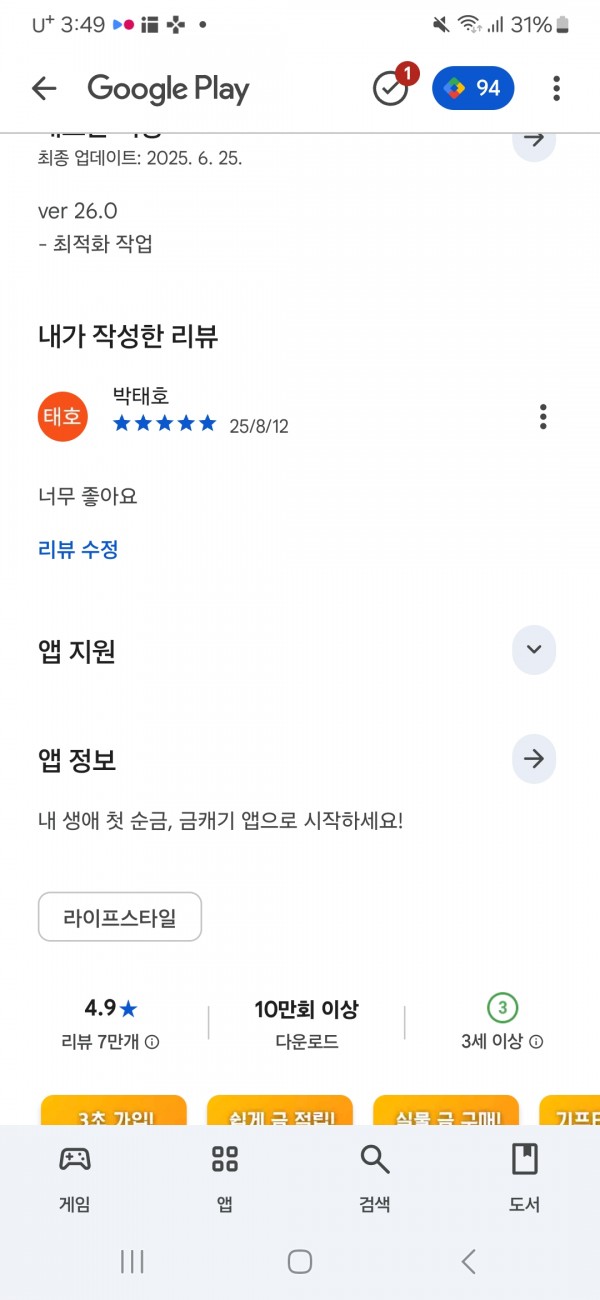Open Play Points badge showing 94
Viewport: 600px width, 1300px height.
(473, 88)
